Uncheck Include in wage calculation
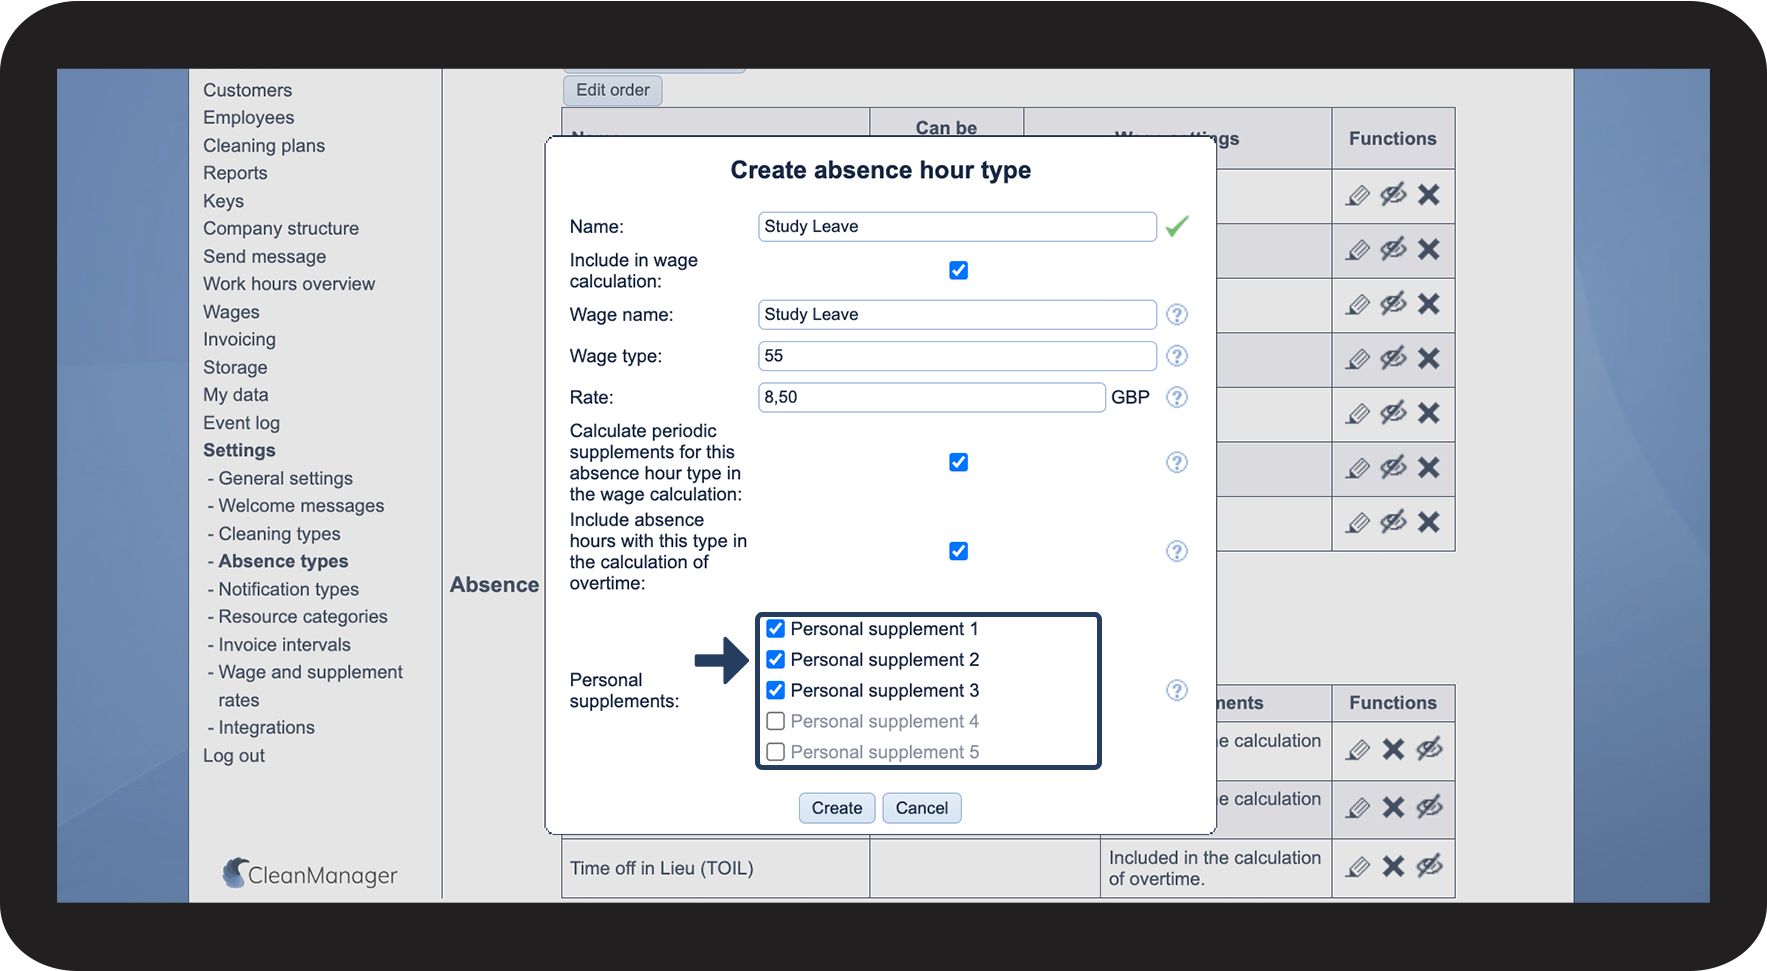 tap(958, 270)
